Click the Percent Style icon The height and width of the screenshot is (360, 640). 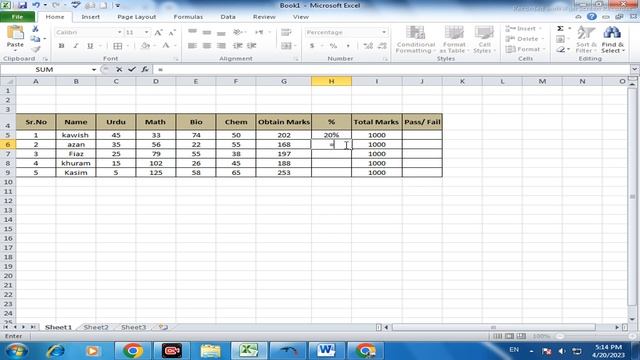pos(333,46)
